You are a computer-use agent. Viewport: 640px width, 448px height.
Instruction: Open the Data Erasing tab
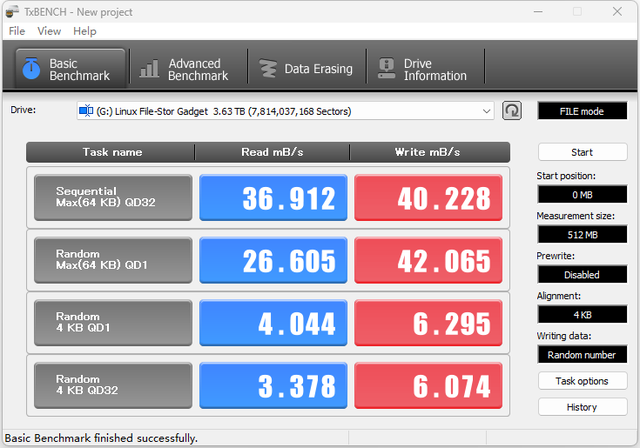click(306, 69)
